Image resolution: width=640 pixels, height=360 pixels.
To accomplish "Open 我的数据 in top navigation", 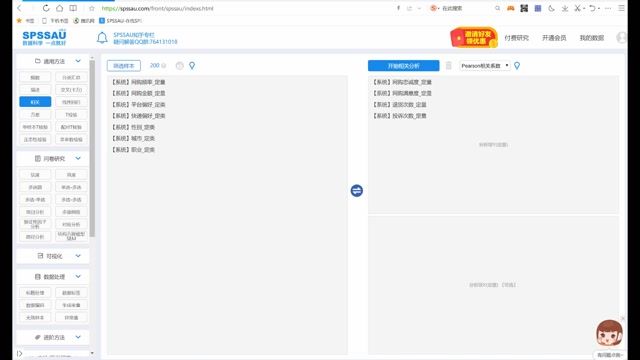I will 591,38.
